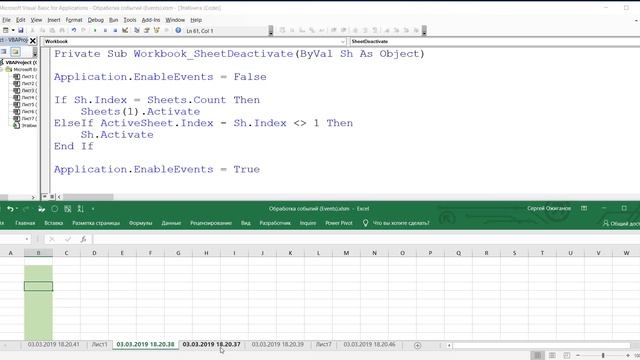Click the Reset (stop) icon in the VBA toolbar

pyautogui.click(x=115, y=30)
